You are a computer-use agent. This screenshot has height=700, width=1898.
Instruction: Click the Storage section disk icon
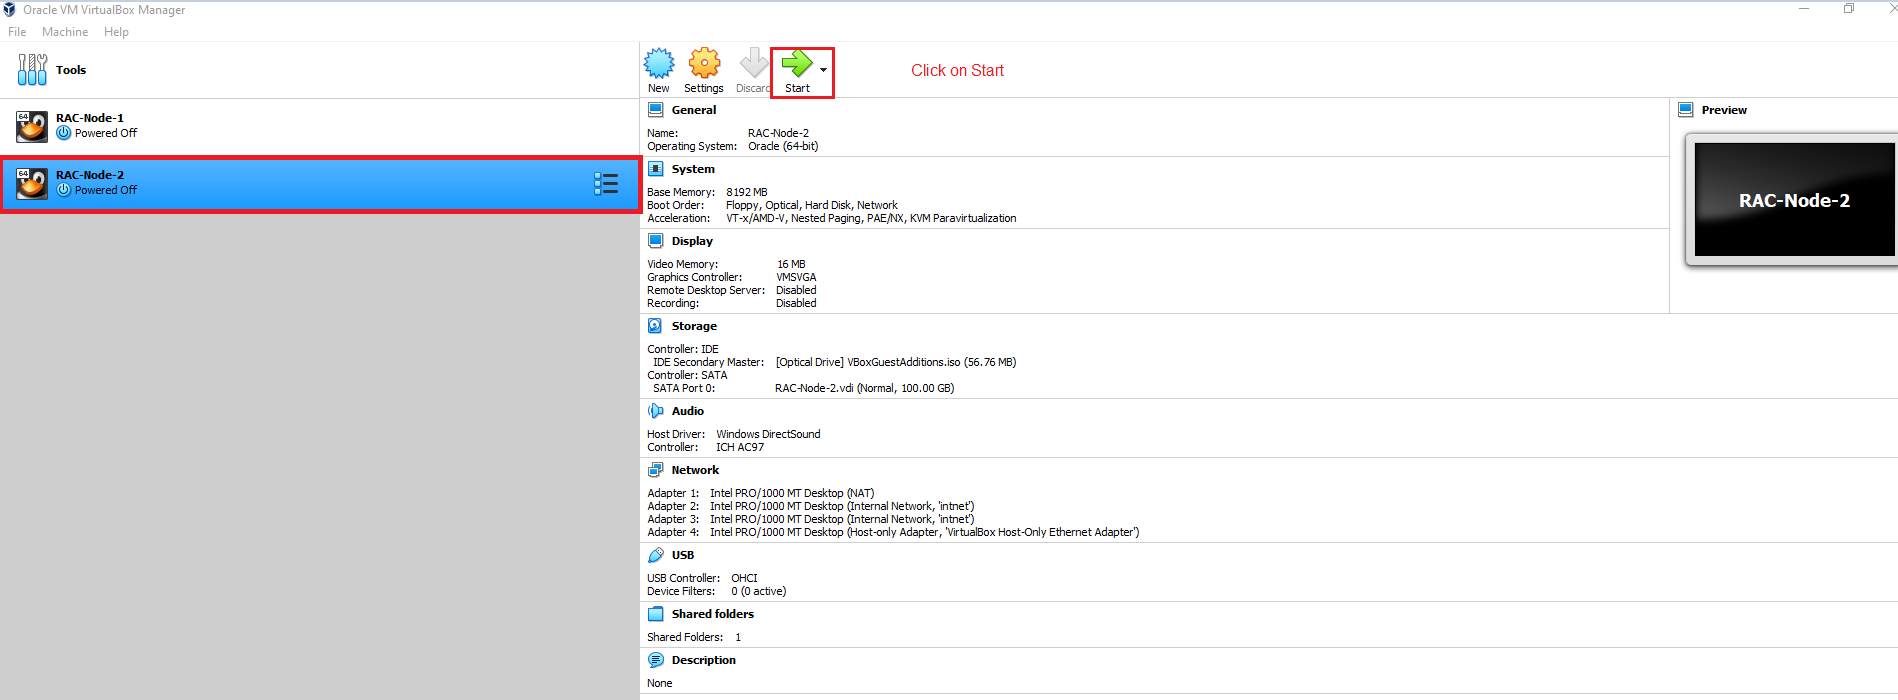coord(655,326)
